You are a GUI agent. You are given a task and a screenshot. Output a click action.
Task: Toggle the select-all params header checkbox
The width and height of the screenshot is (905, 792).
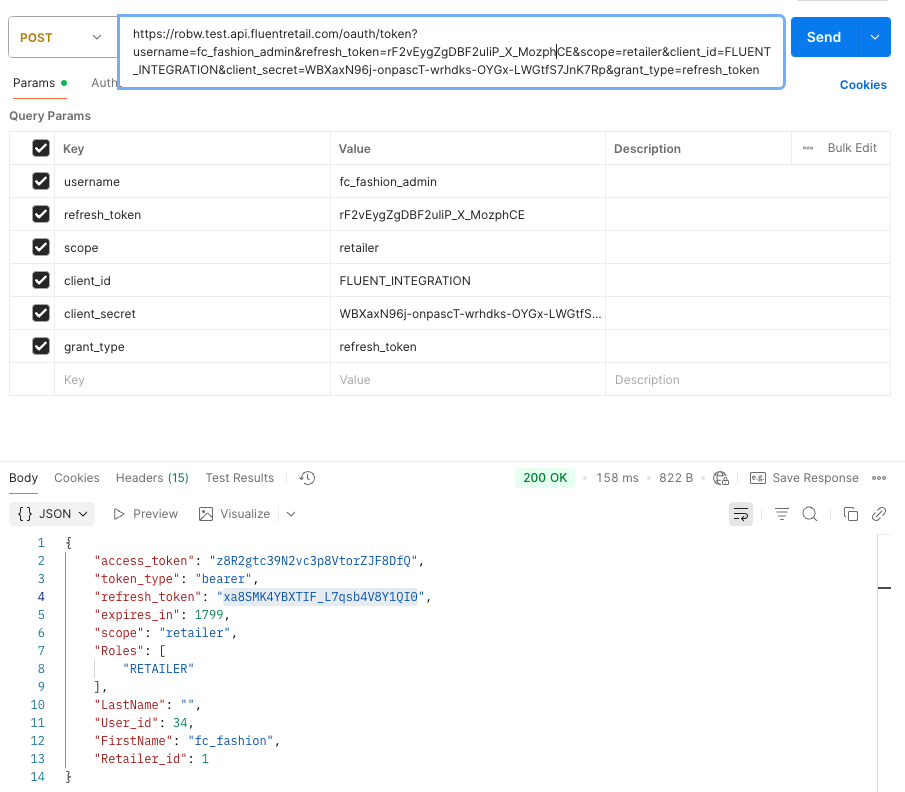pyautogui.click(x=41, y=148)
